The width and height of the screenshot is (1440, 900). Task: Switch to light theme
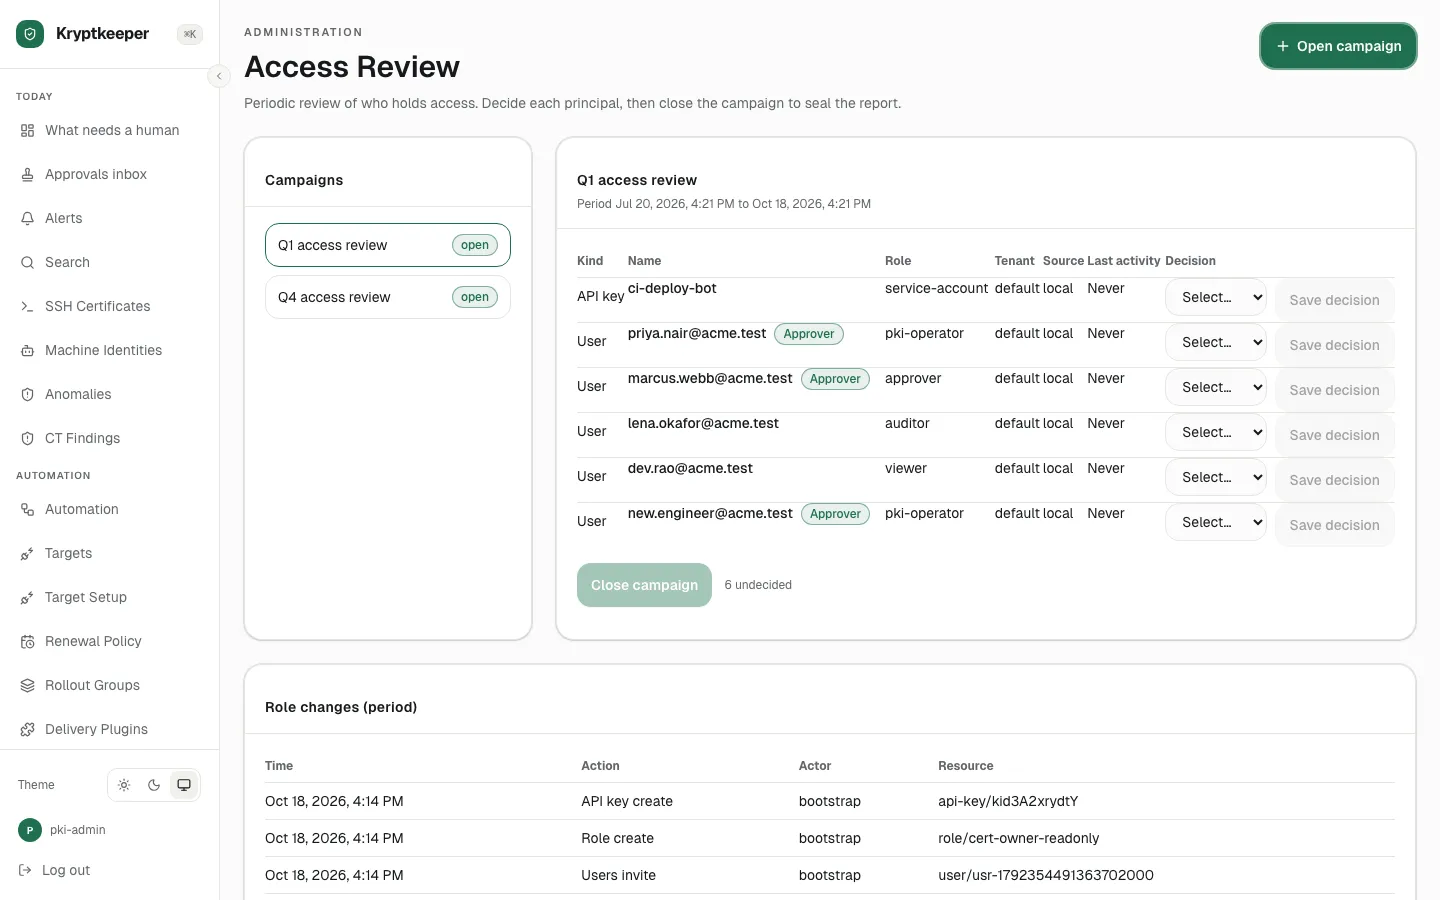pyautogui.click(x=124, y=785)
